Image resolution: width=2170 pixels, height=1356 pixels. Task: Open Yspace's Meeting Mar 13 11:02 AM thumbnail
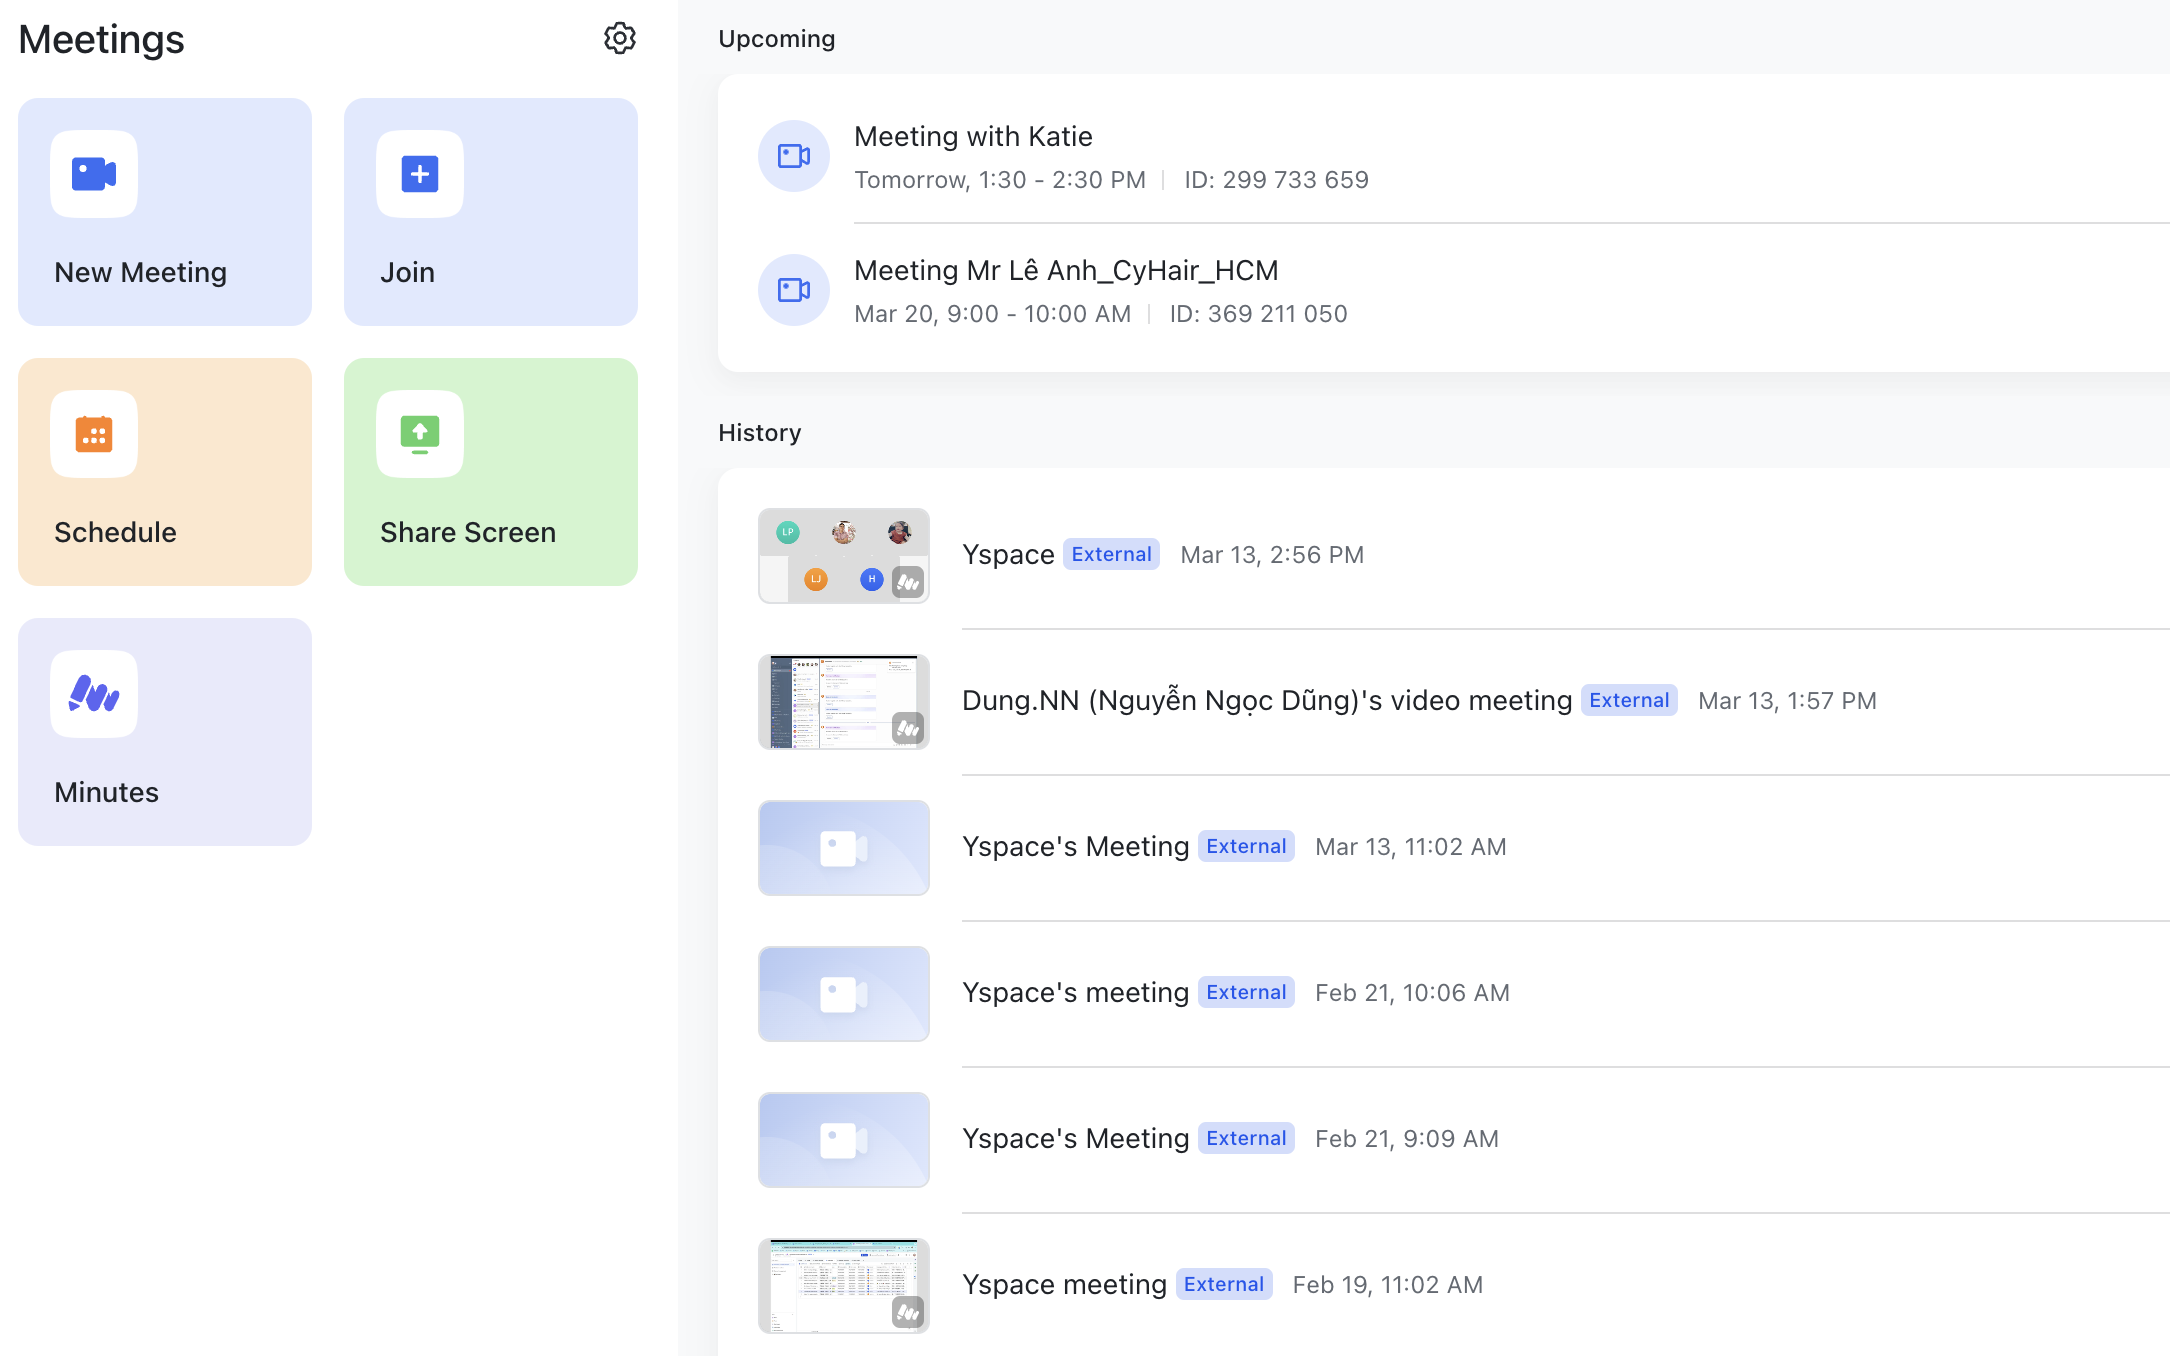[x=844, y=848]
